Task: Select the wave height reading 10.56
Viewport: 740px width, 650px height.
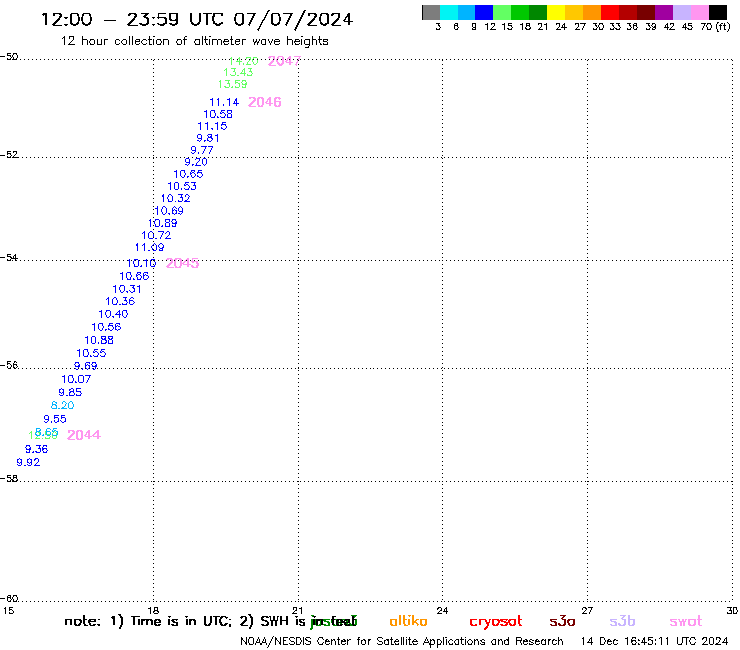Action: click(x=106, y=327)
